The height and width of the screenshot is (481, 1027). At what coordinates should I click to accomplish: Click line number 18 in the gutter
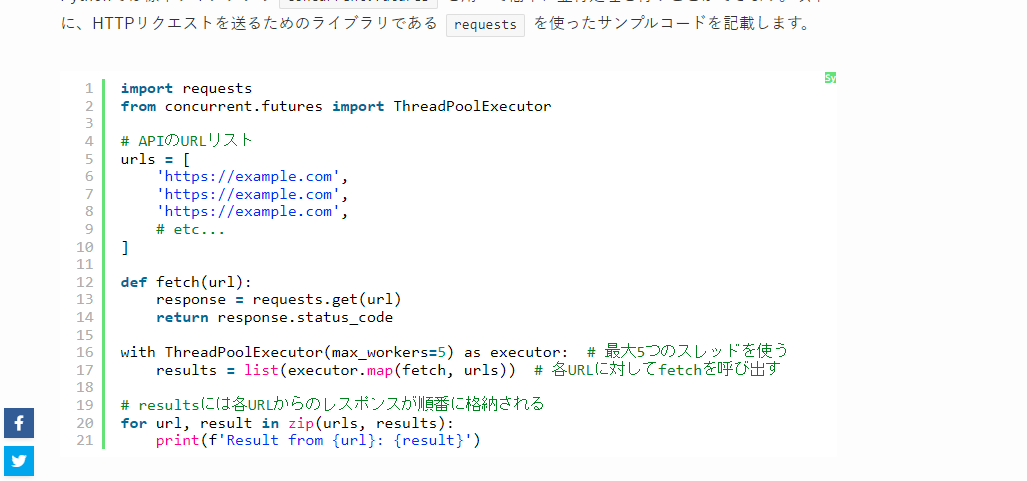[85, 388]
